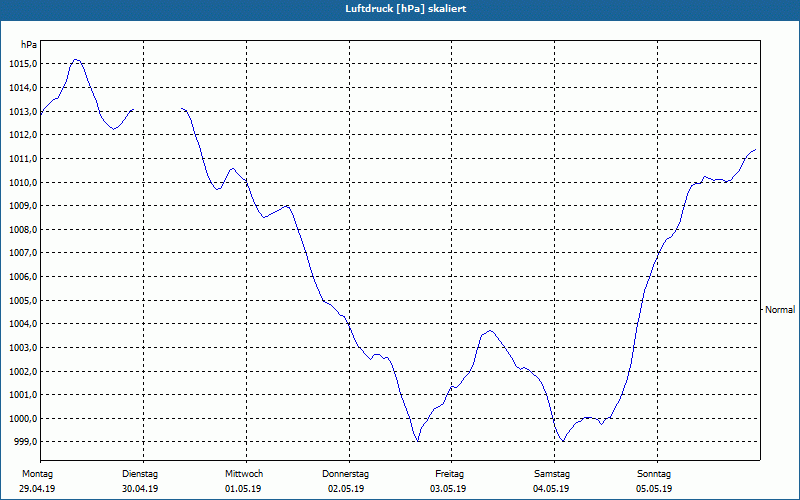Click the 1002,0 axis value
Image resolution: width=800 pixels, height=500 pixels.
tap(23, 371)
